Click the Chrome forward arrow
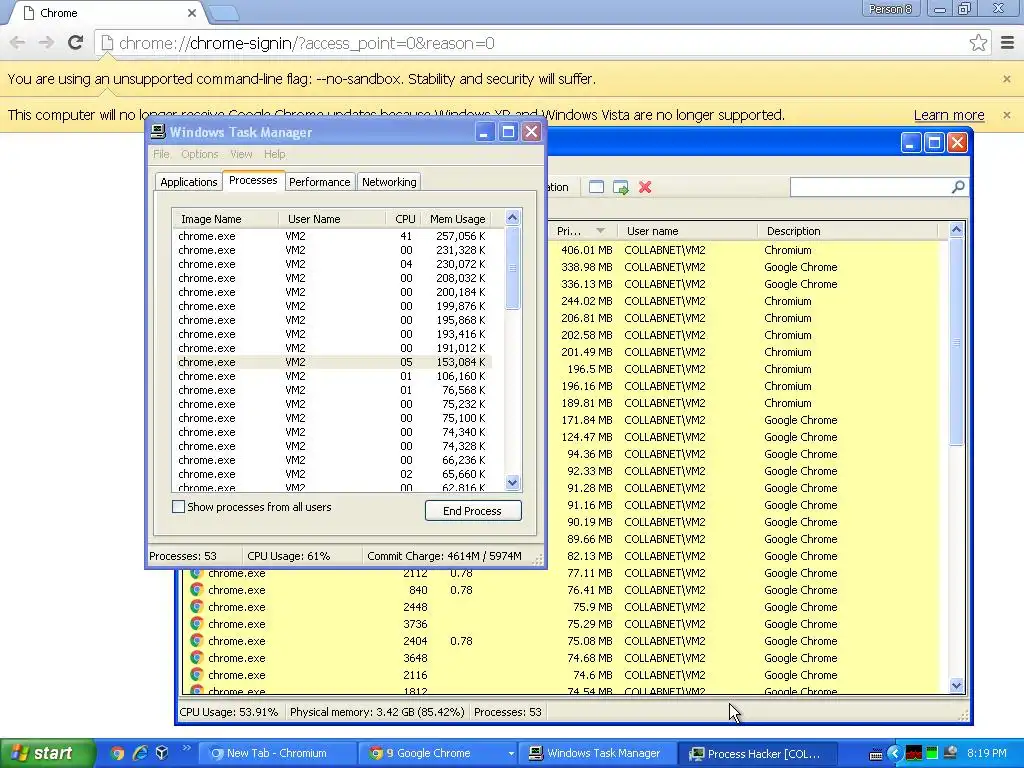 point(46,43)
